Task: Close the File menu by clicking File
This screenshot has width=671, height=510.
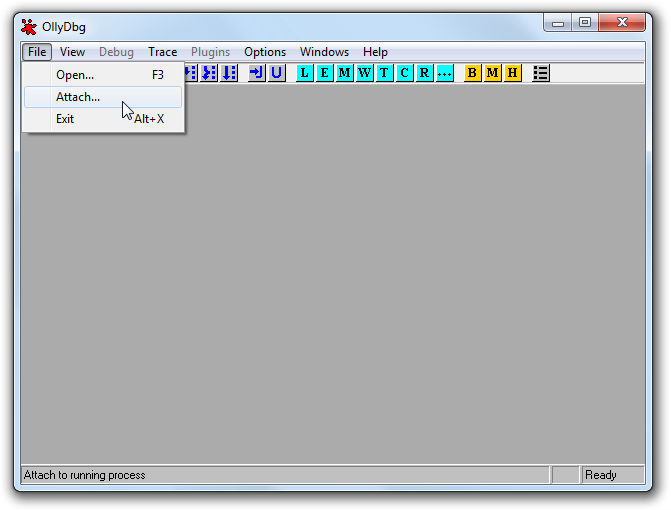Action: tap(37, 52)
